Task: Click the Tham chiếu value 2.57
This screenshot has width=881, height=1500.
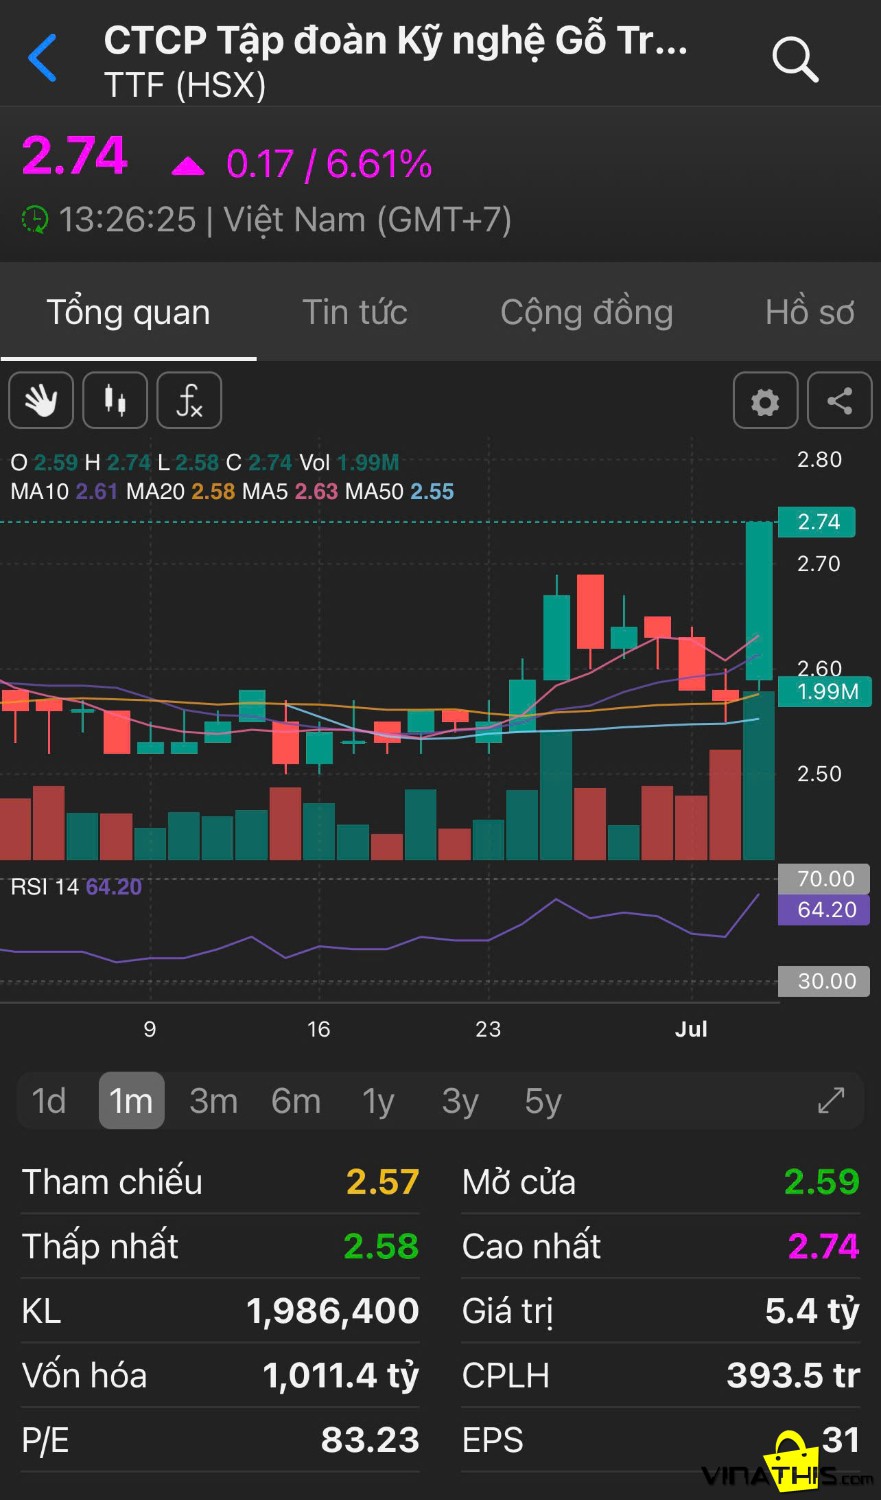Action: point(382,1182)
